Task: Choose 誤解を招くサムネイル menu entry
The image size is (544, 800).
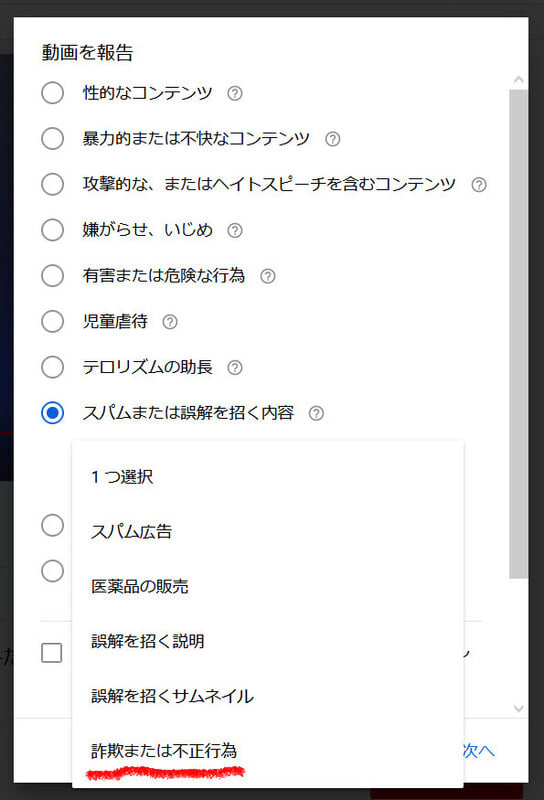Action: point(268,696)
